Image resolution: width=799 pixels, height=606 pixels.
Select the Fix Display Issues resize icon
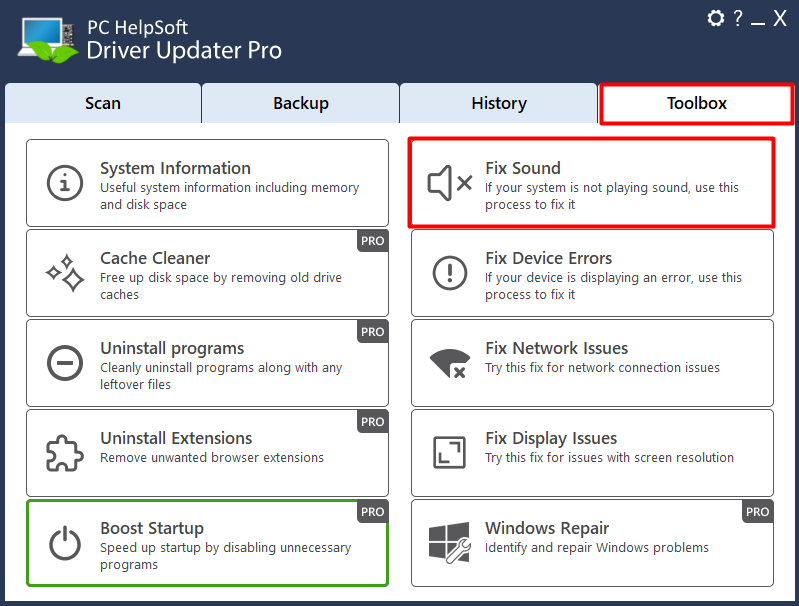[449, 453]
